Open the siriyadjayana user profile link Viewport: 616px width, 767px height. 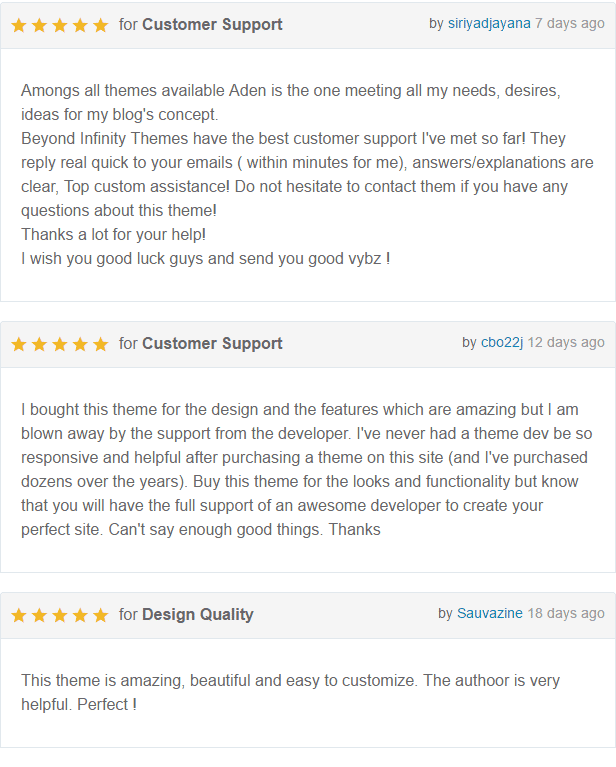point(489,23)
